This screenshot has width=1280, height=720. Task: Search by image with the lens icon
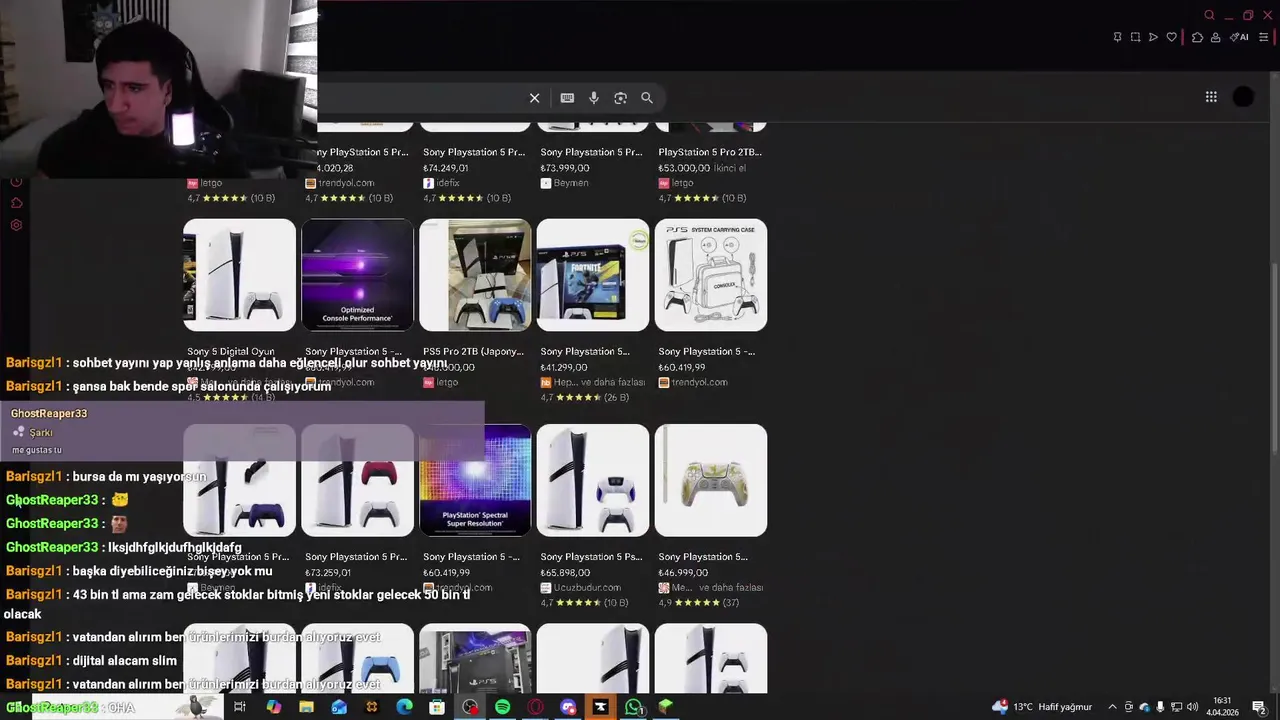620,98
